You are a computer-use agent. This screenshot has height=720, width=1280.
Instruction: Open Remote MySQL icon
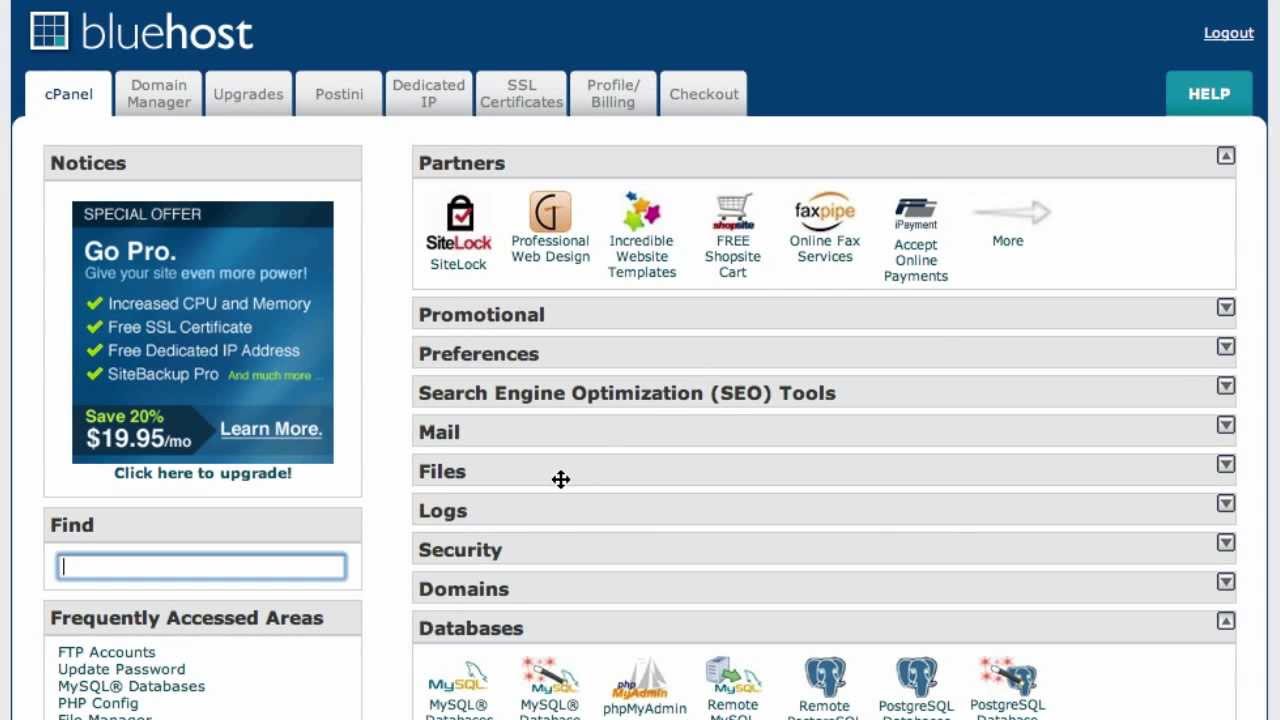coord(733,677)
